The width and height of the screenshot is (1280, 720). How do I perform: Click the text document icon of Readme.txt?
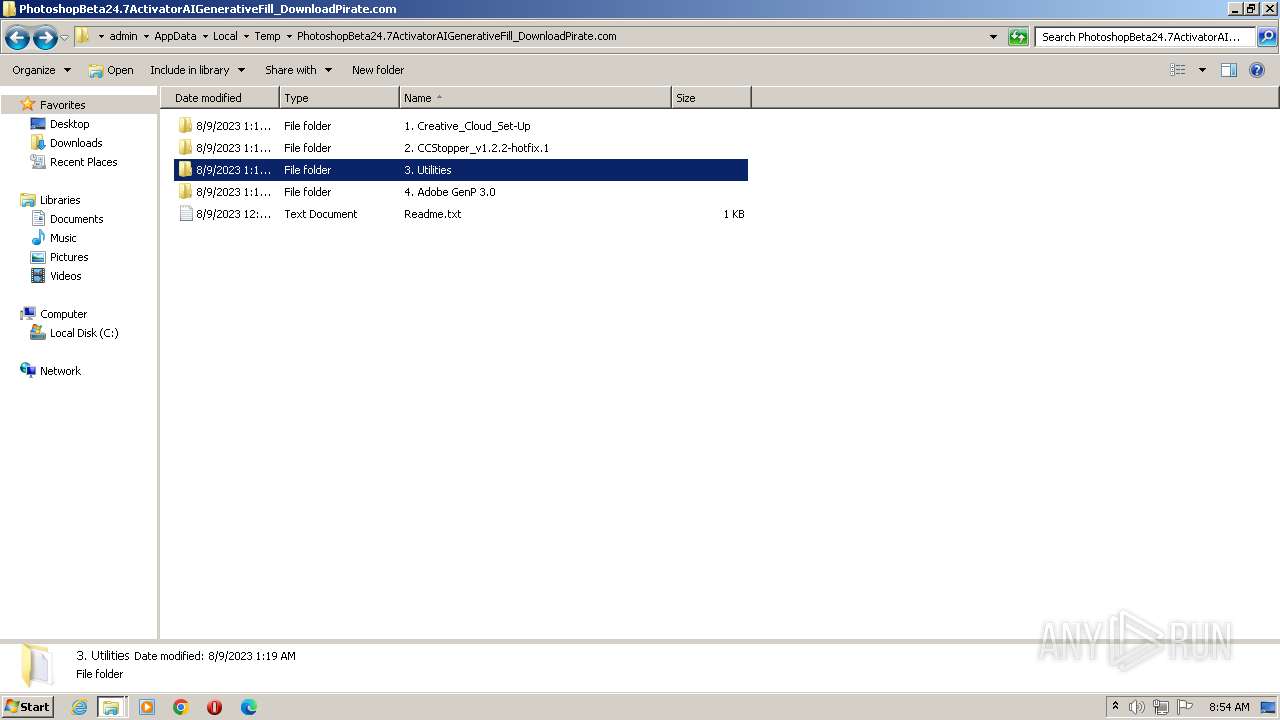(x=185, y=214)
